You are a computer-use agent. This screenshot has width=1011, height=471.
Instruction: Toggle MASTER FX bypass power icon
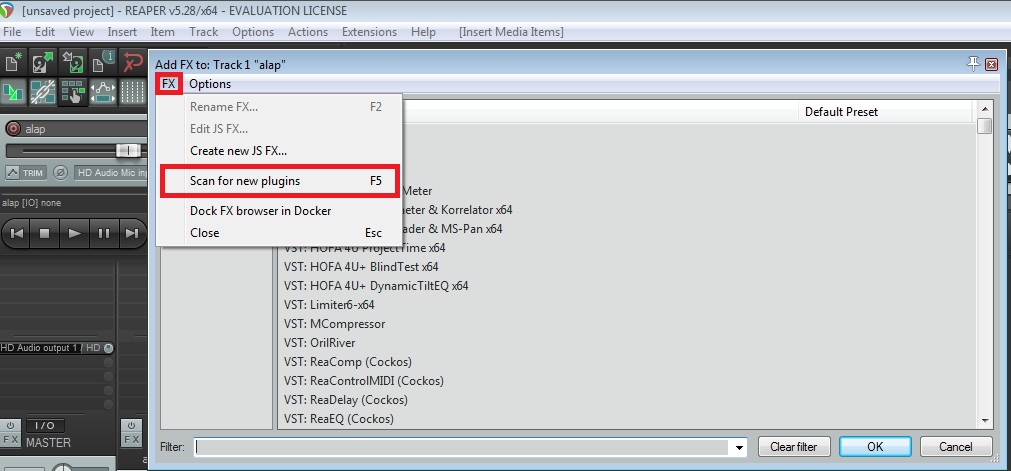pyautogui.click(x=10, y=426)
